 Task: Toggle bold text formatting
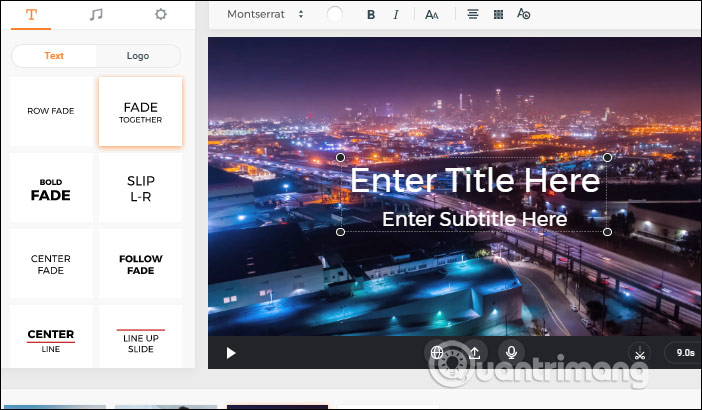tap(371, 15)
